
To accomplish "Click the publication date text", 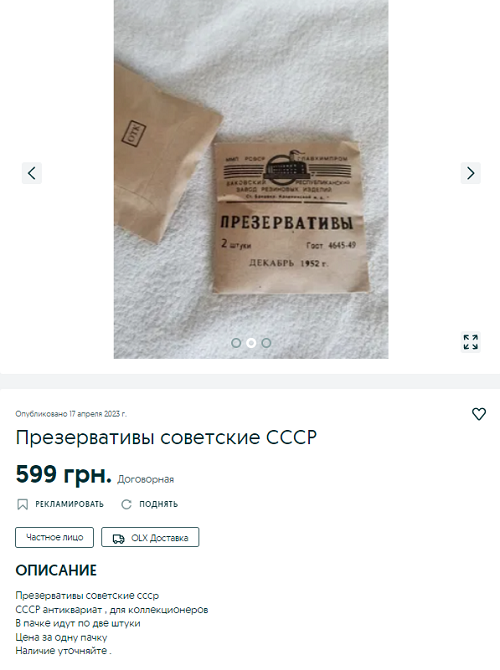I will click(x=71, y=414).
